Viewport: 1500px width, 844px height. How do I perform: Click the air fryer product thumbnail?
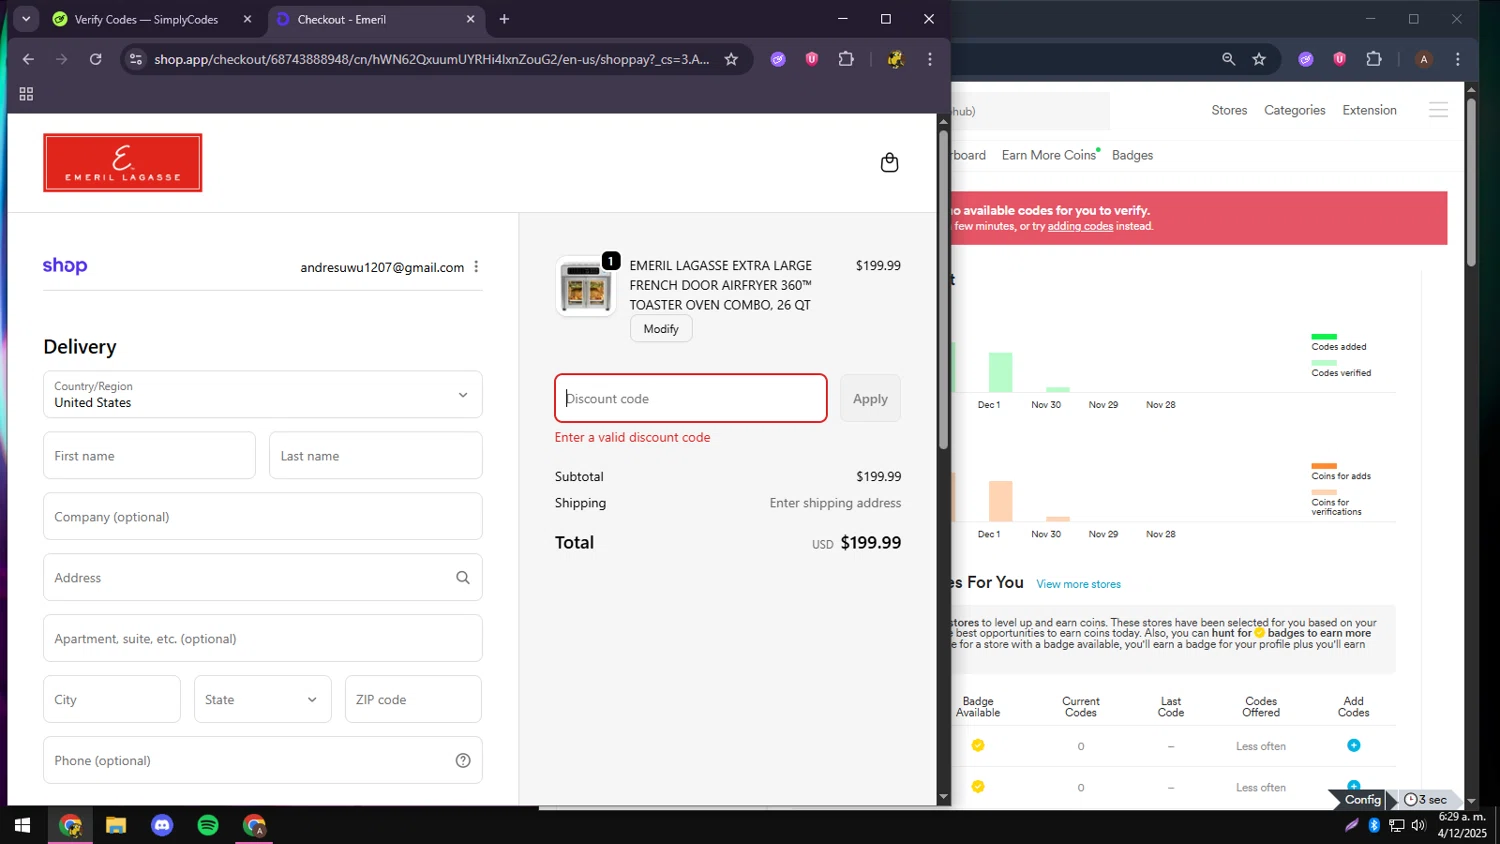click(x=586, y=287)
